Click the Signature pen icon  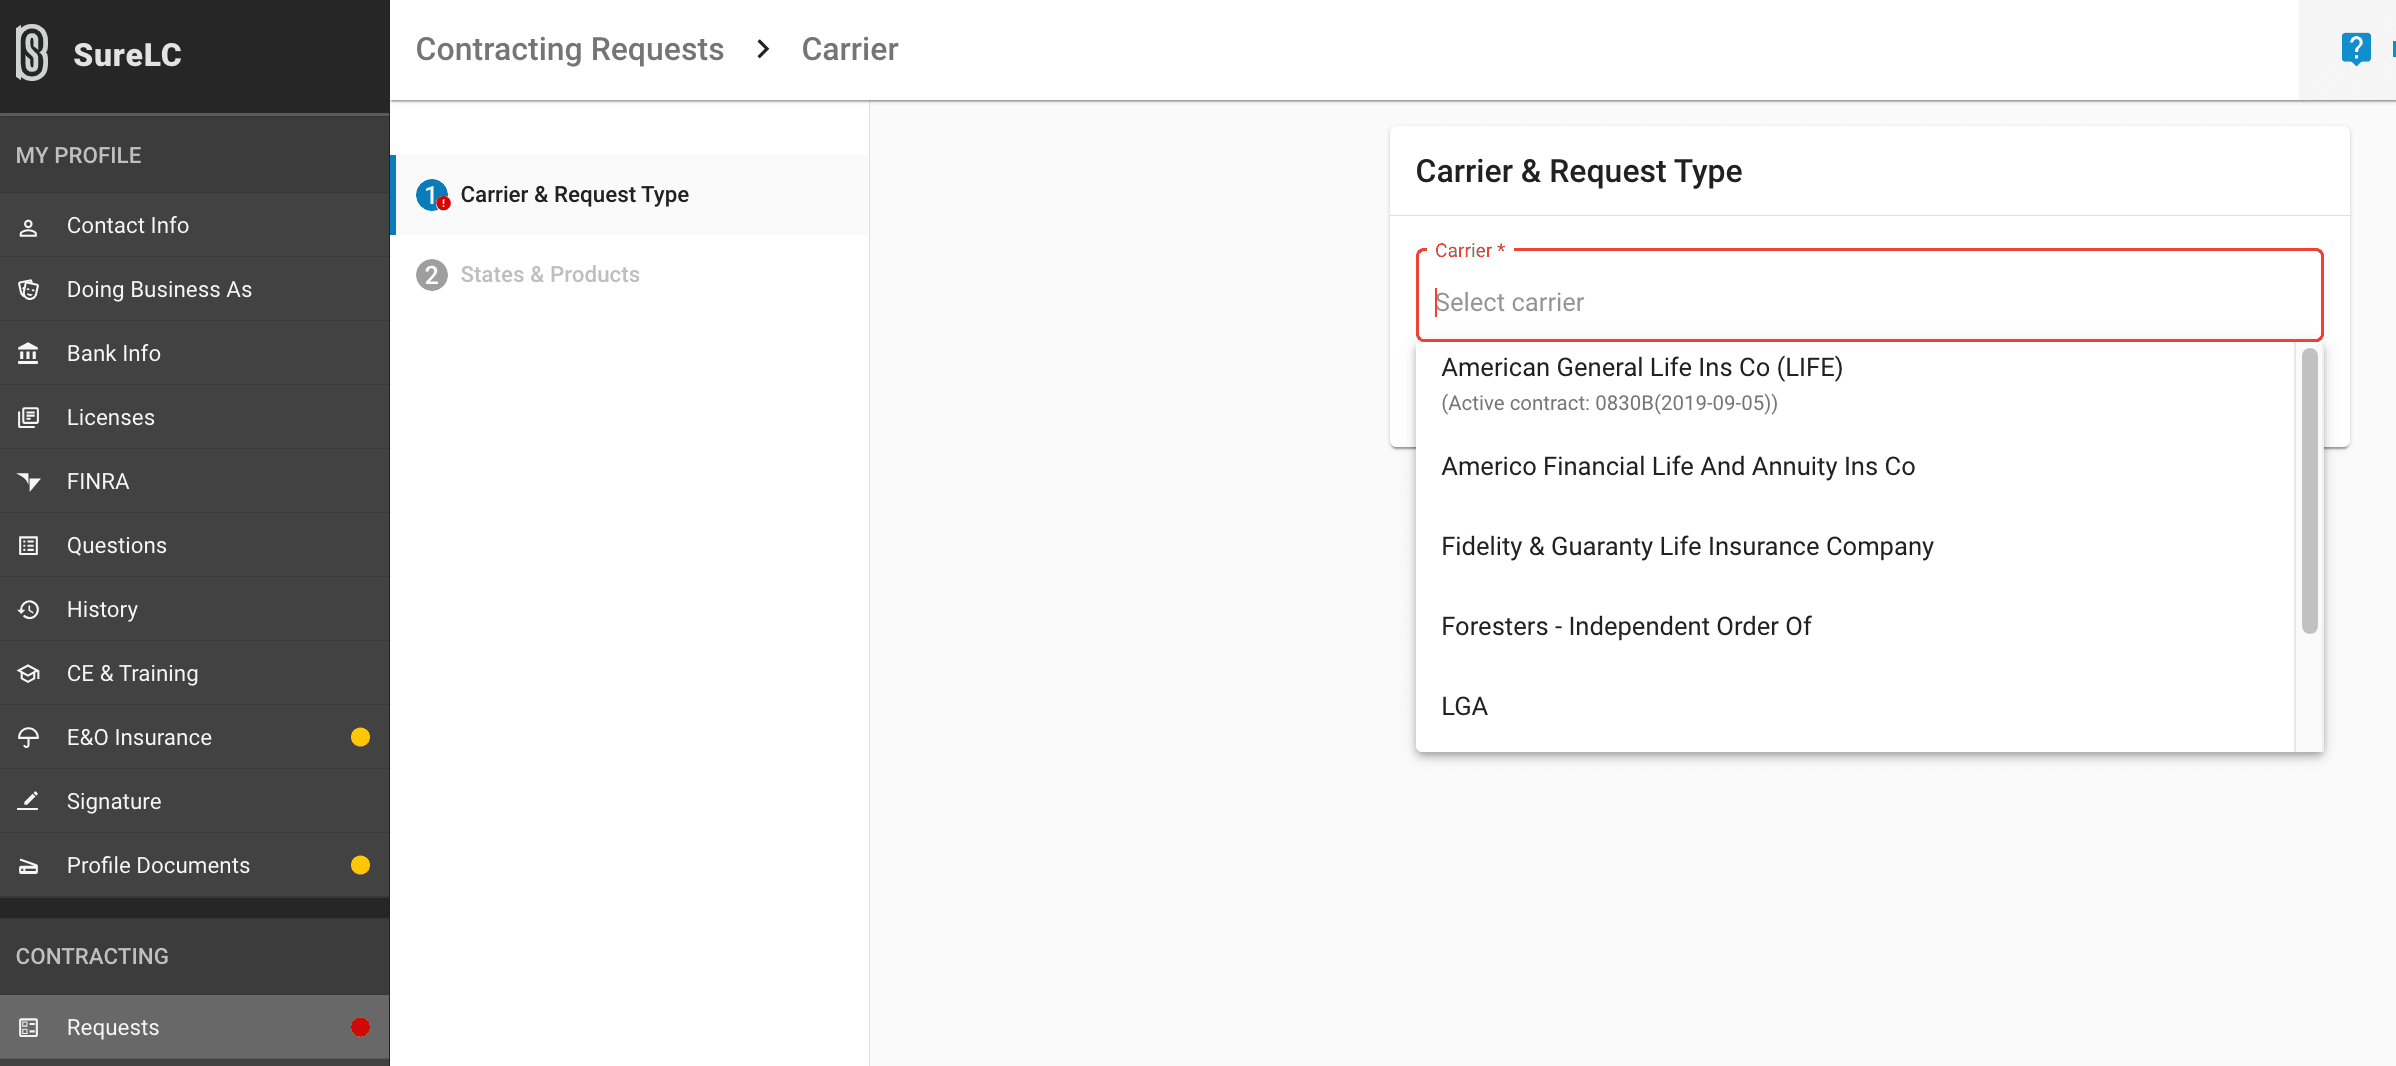(29, 802)
